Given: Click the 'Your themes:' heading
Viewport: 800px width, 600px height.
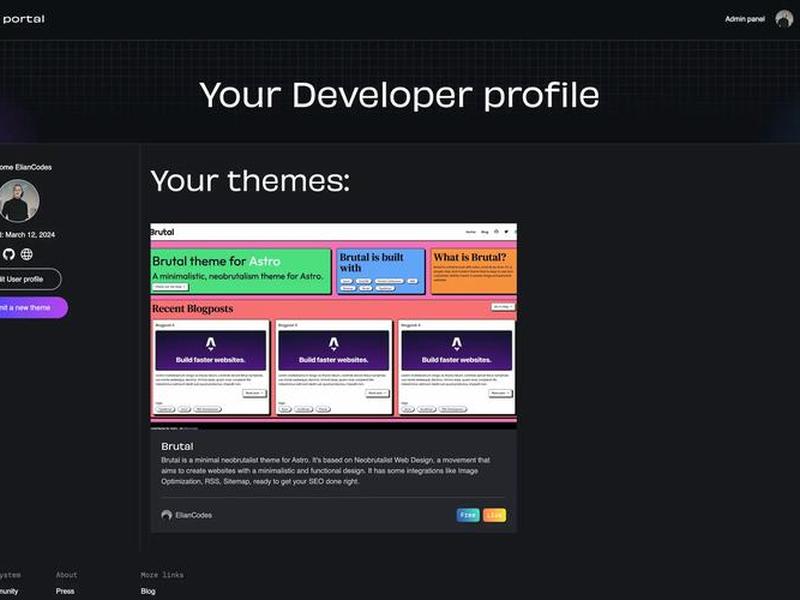Looking at the screenshot, I should click(251, 181).
